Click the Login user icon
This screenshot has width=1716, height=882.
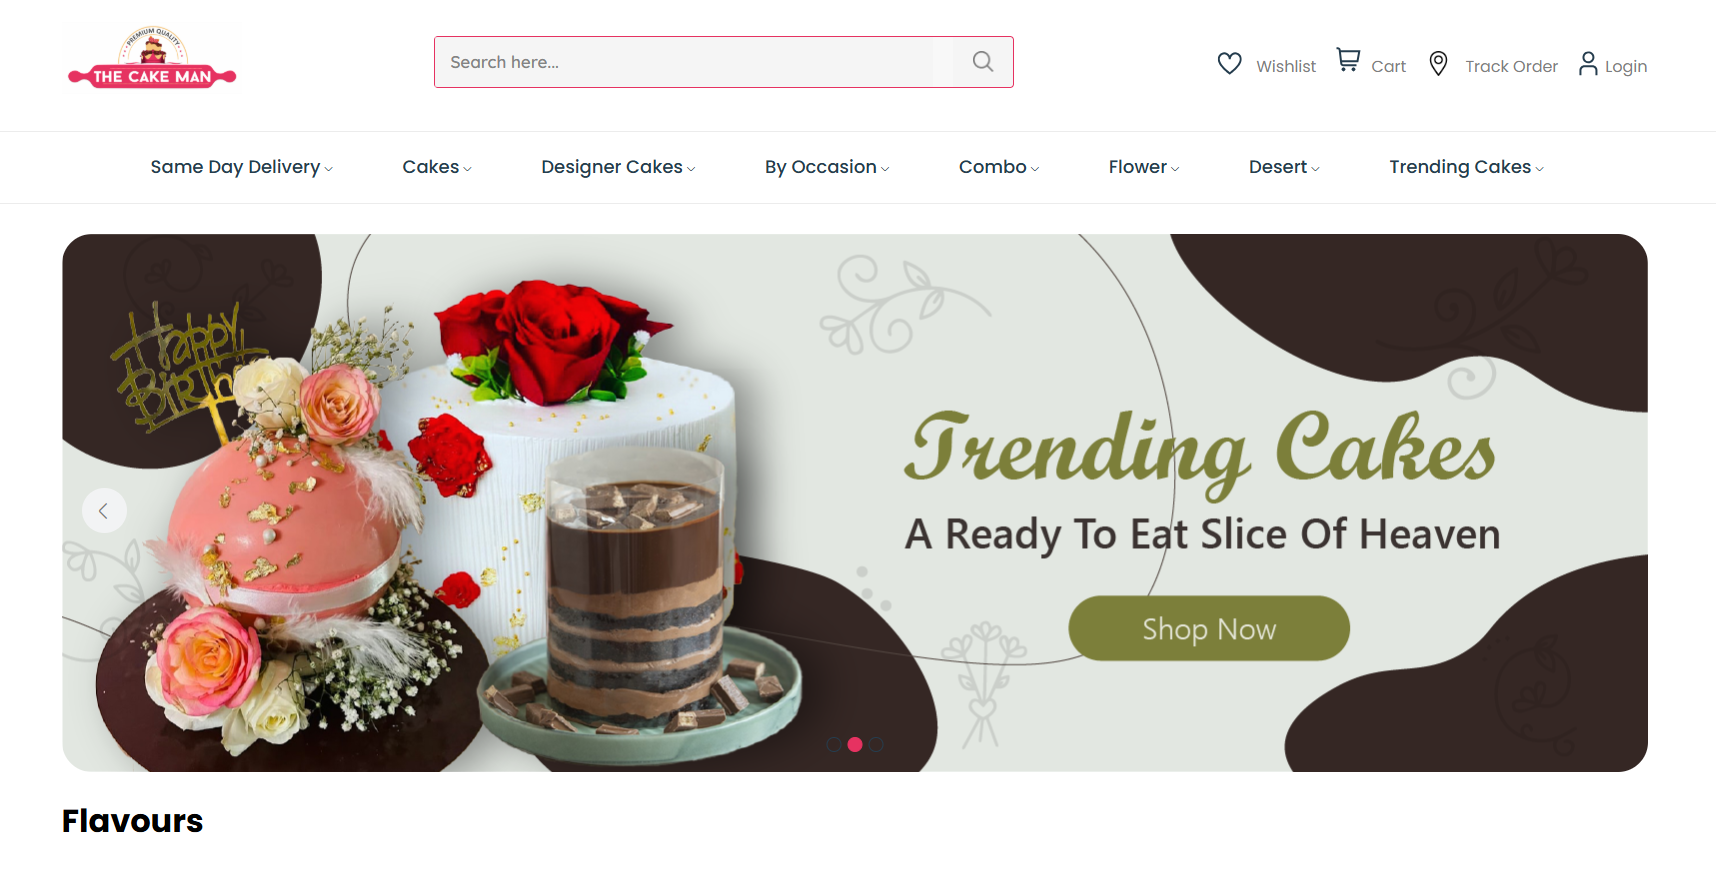pyautogui.click(x=1588, y=64)
